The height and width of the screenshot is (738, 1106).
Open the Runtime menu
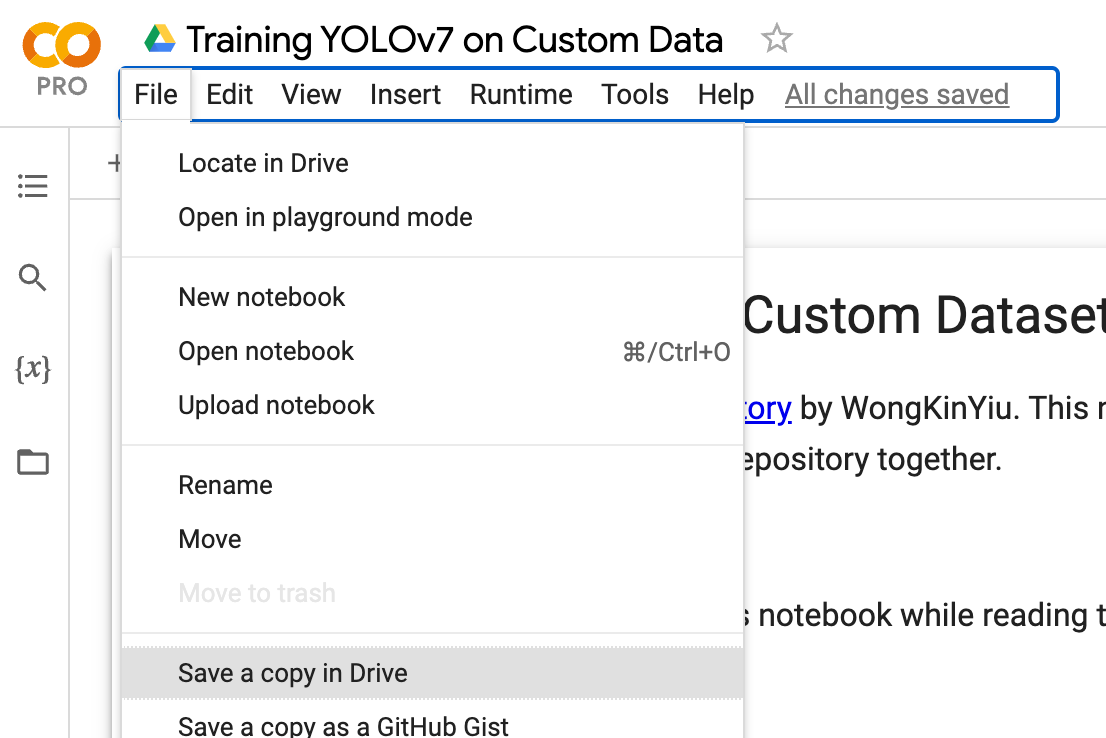[x=520, y=94]
